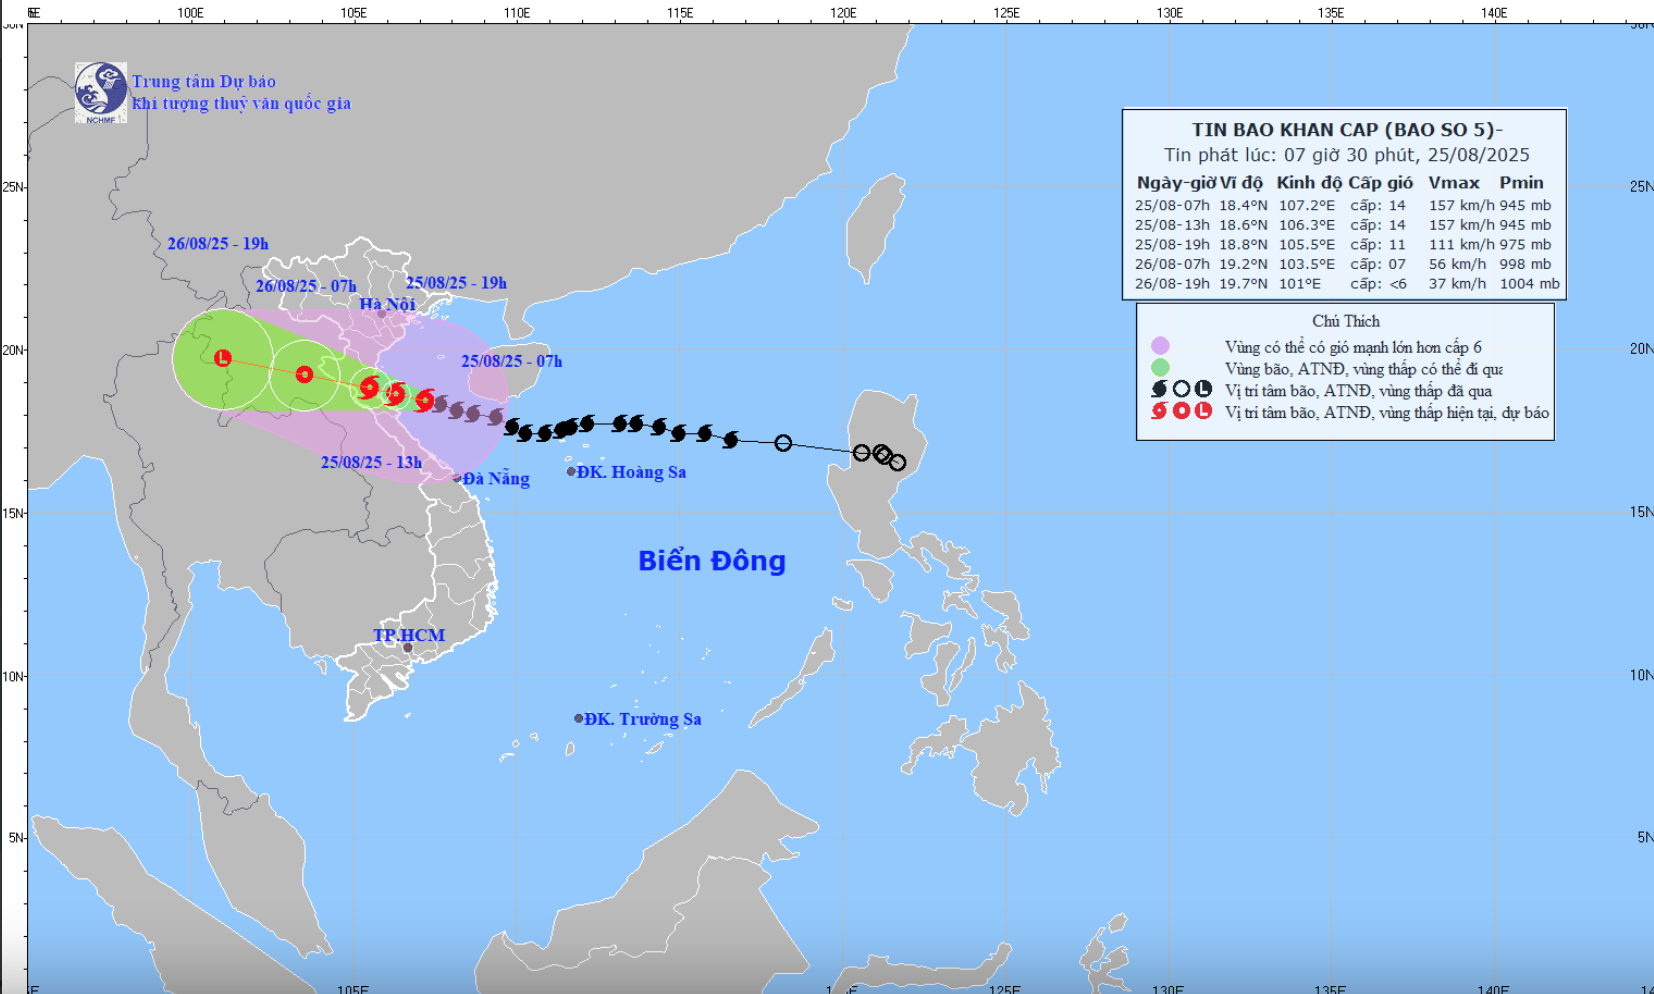Click the '25/08-07h' table row date
Image resolution: width=1654 pixels, height=994 pixels.
(x=1172, y=206)
